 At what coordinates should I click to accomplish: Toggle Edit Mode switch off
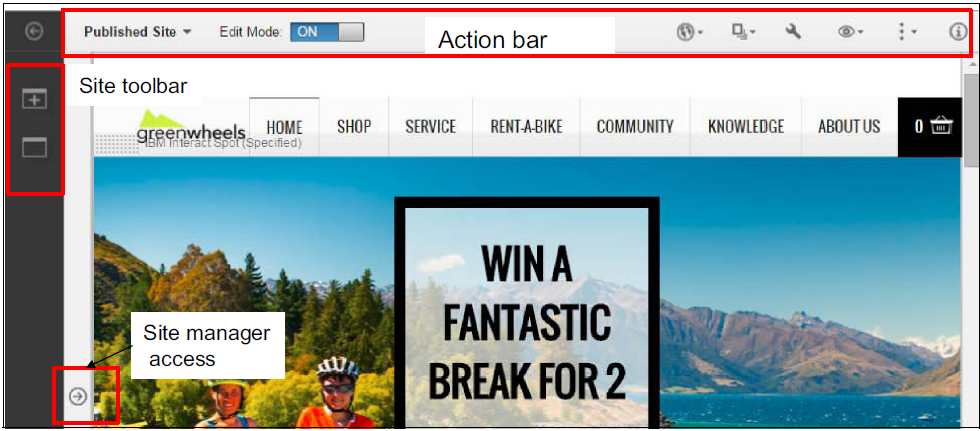click(327, 32)
